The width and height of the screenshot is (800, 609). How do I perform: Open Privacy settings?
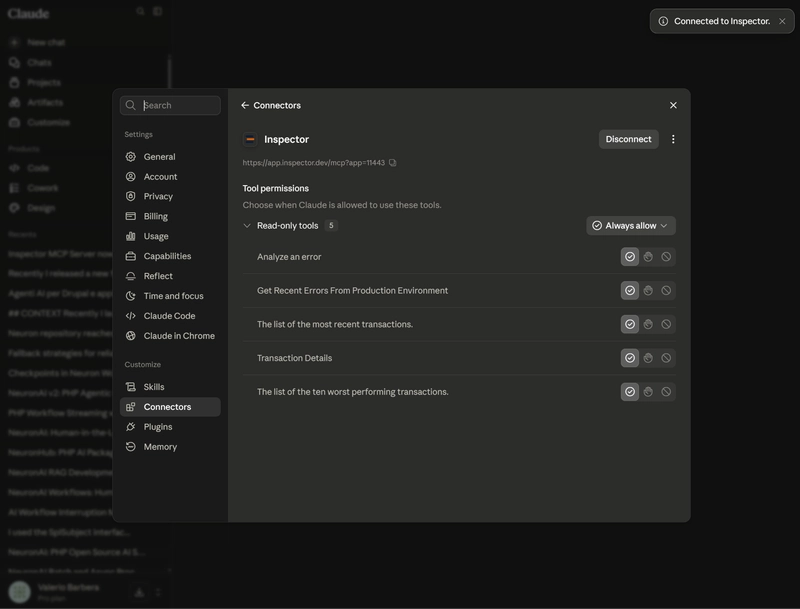pyautogui.click(x=170, y=196)
